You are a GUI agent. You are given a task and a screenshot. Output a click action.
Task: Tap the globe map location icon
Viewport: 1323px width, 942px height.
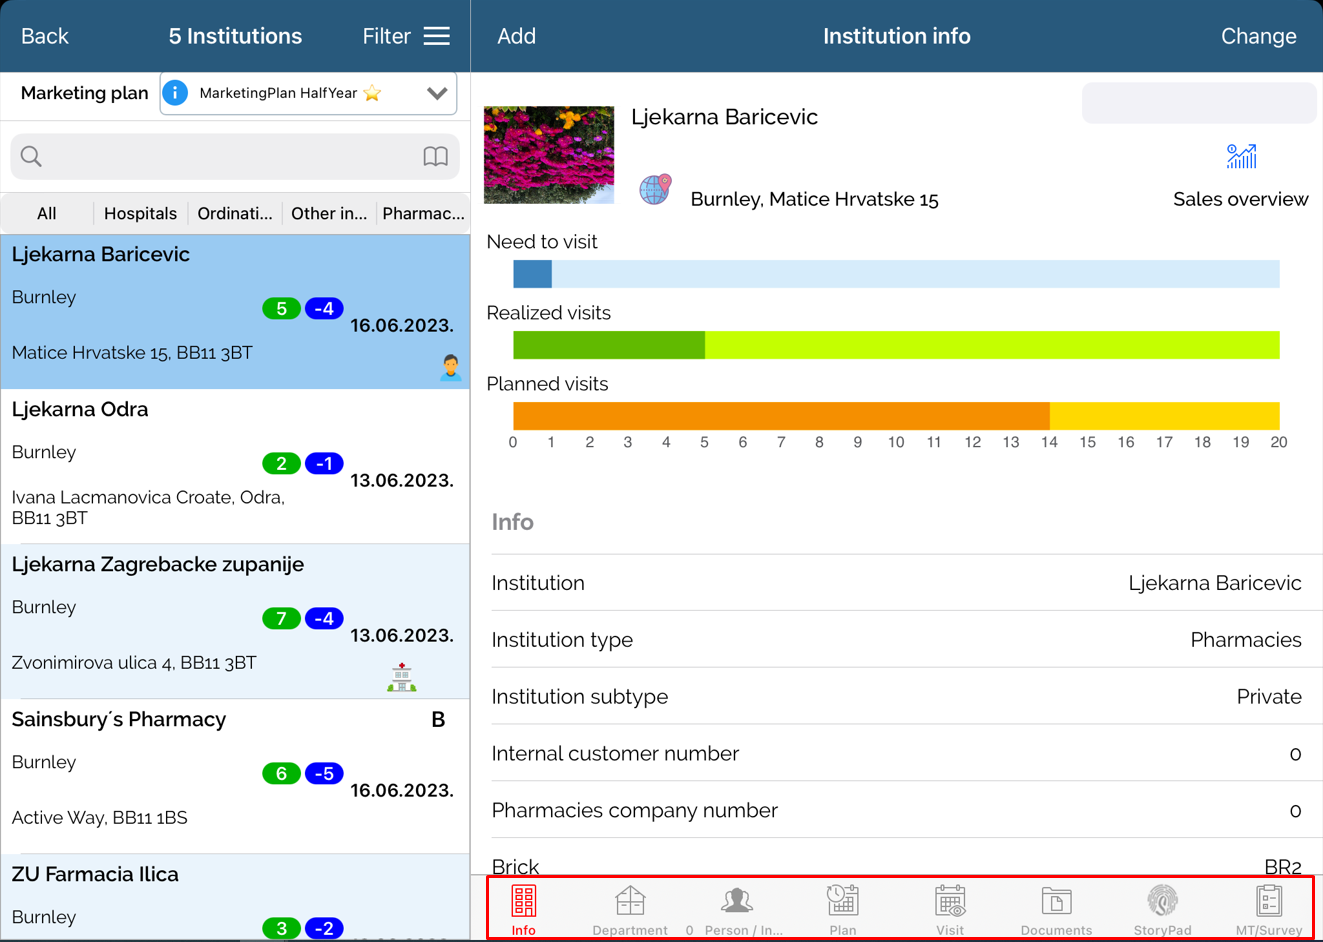click(x=655, y=189)
